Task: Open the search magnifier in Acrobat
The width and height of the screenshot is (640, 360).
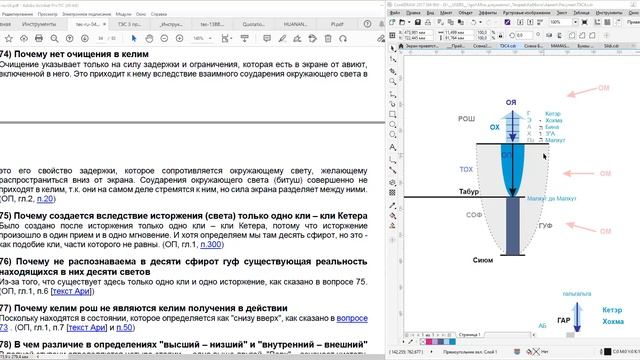Action: coord(54,38)
